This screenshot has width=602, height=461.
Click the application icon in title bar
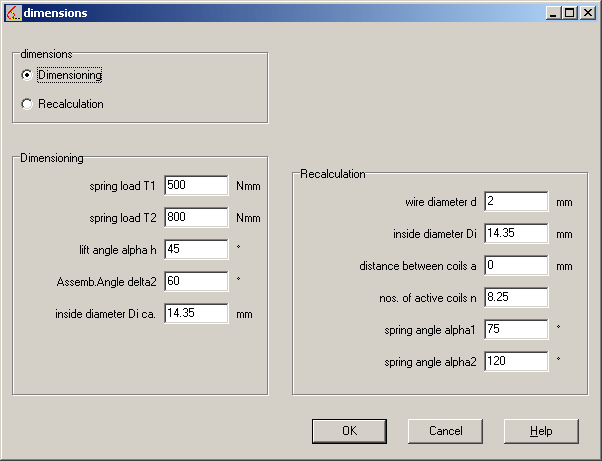point(12,13)
